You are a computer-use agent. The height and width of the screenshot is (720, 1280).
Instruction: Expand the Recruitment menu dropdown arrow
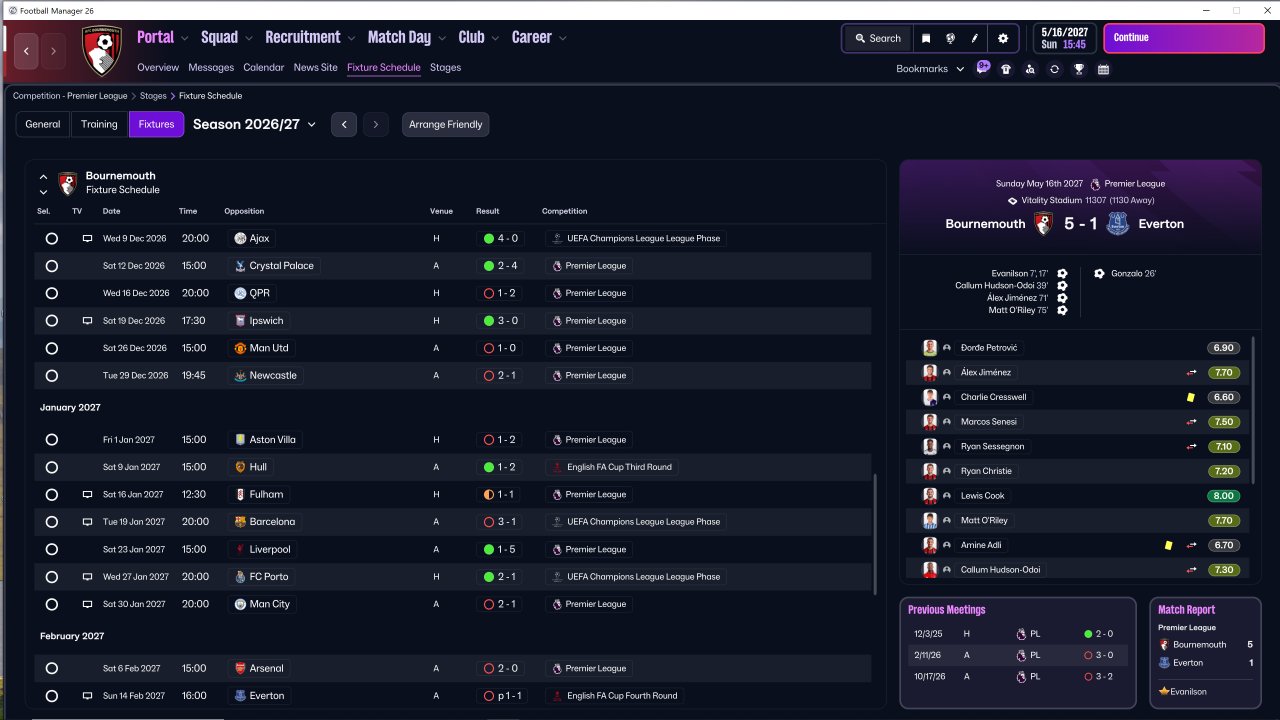pos(352,38)
